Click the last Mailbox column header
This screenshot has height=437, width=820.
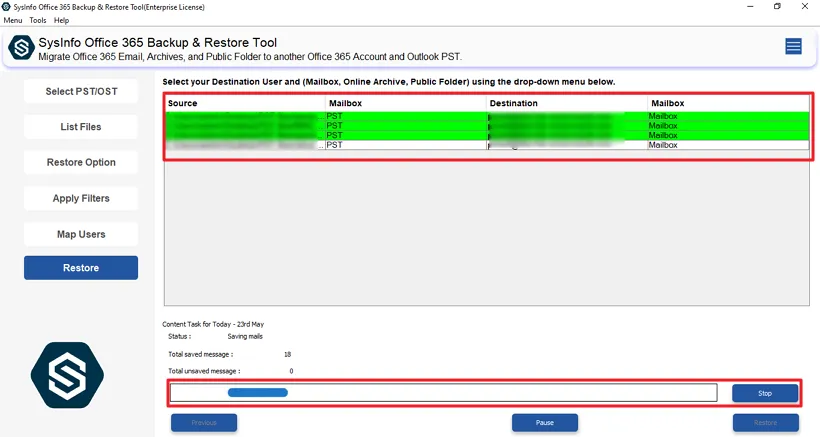tap(728, 103)
